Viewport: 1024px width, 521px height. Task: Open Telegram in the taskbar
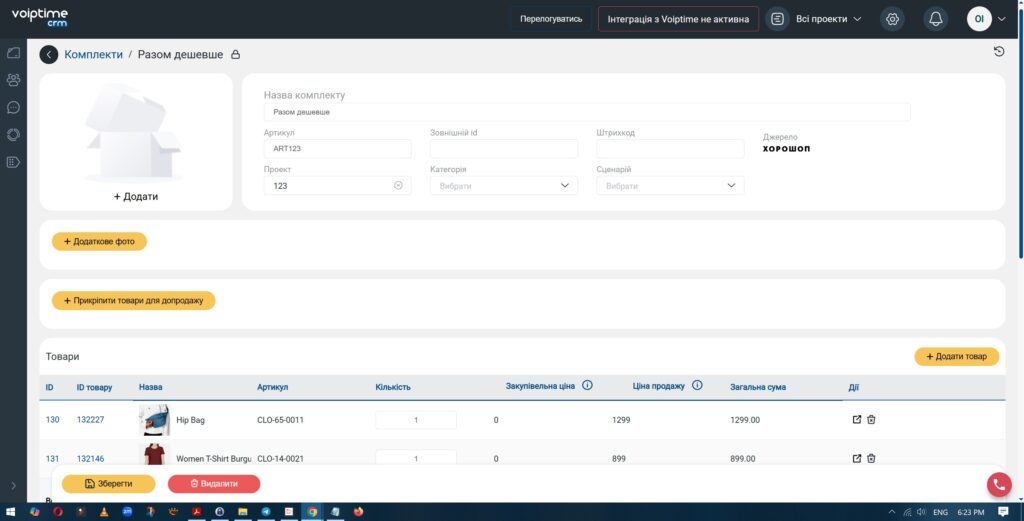266,512
